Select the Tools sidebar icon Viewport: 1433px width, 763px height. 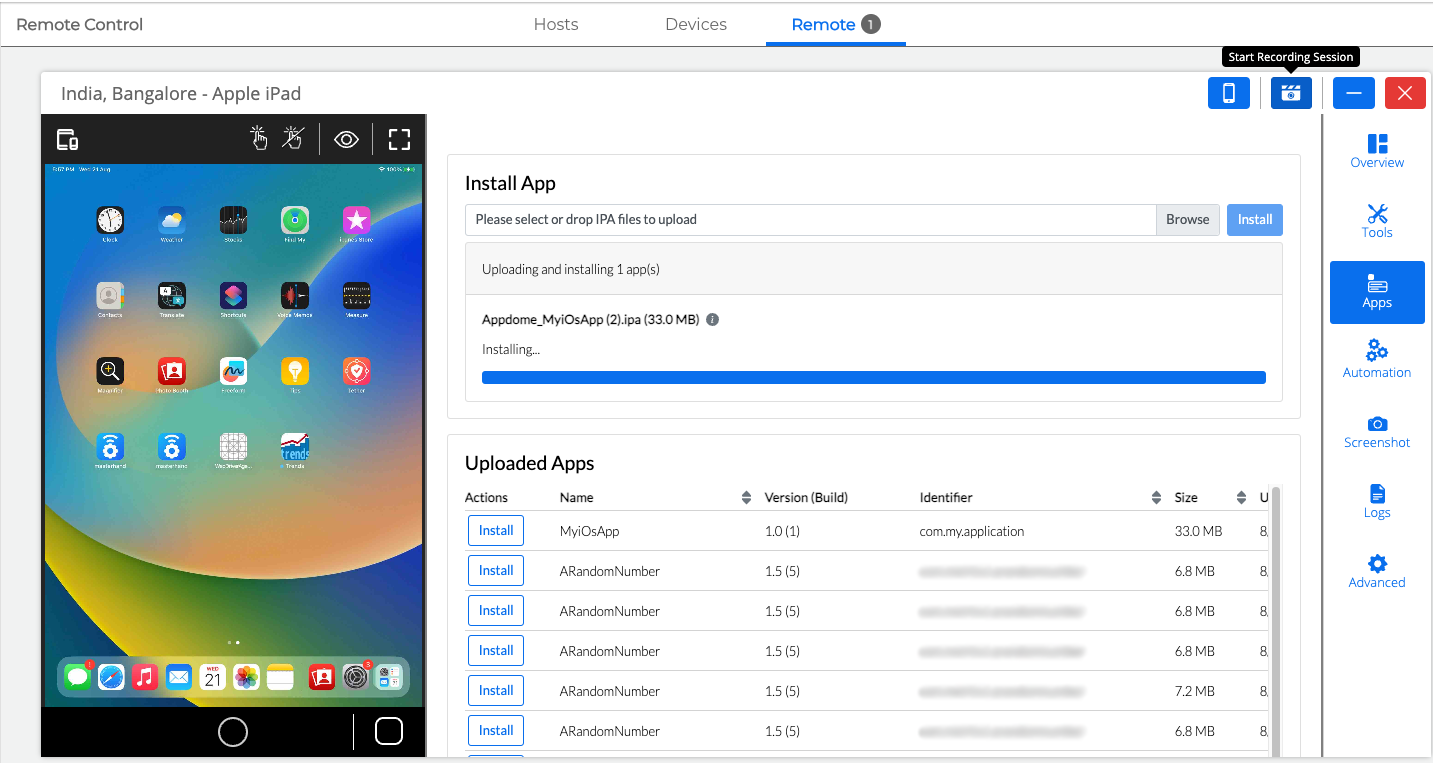click(1377, 220)
